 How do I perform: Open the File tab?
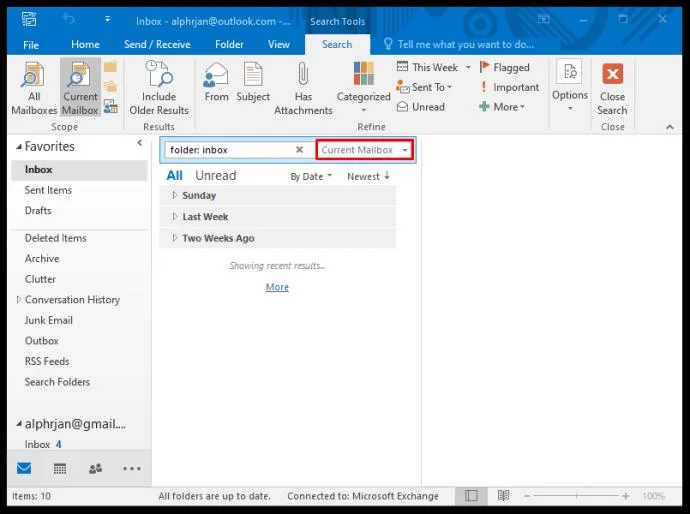(31, 44)
